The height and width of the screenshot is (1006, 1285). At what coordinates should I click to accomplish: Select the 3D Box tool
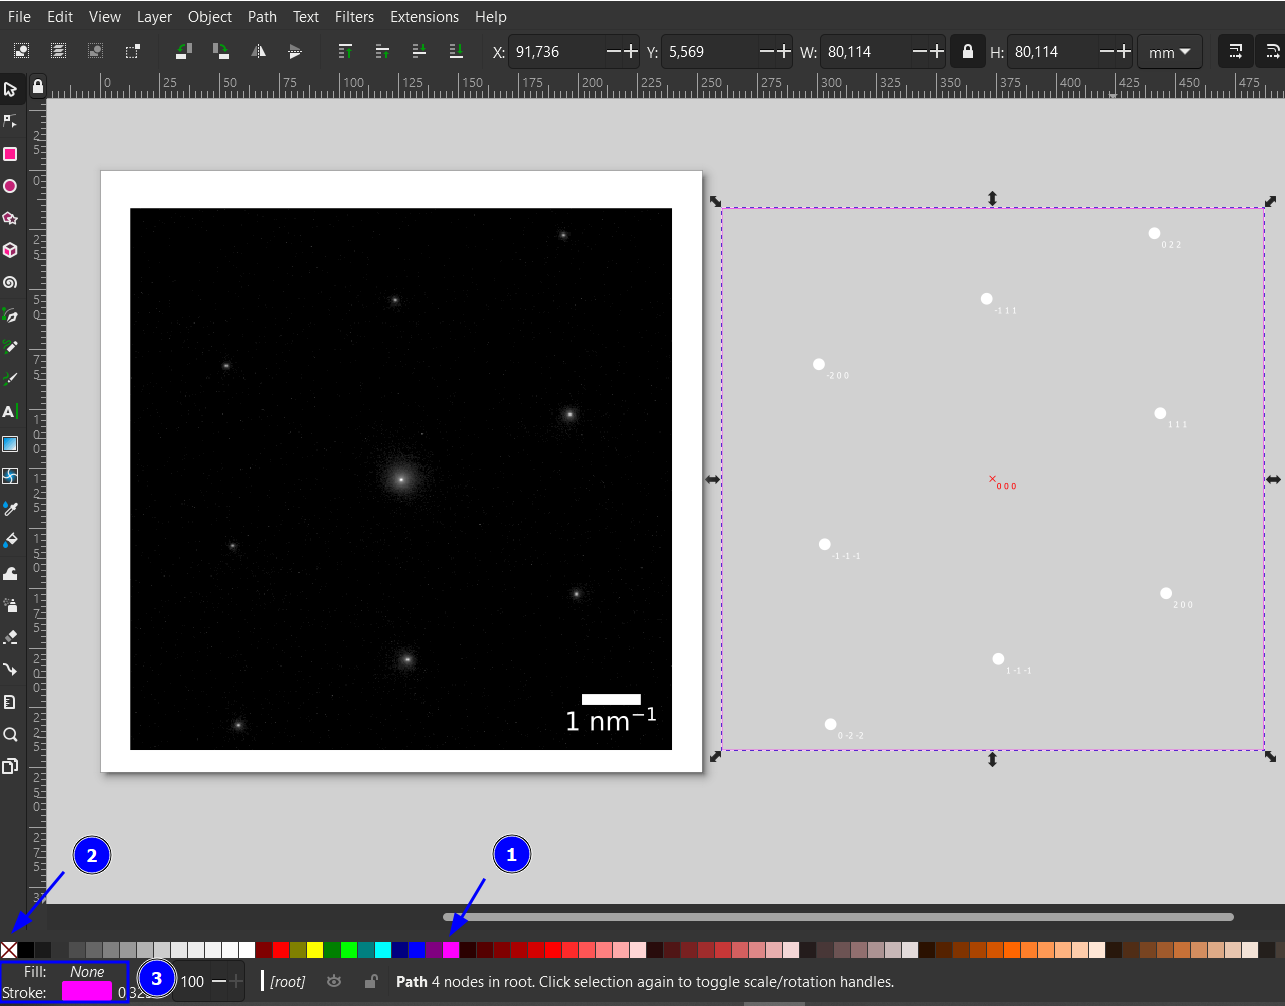(10, 250)
